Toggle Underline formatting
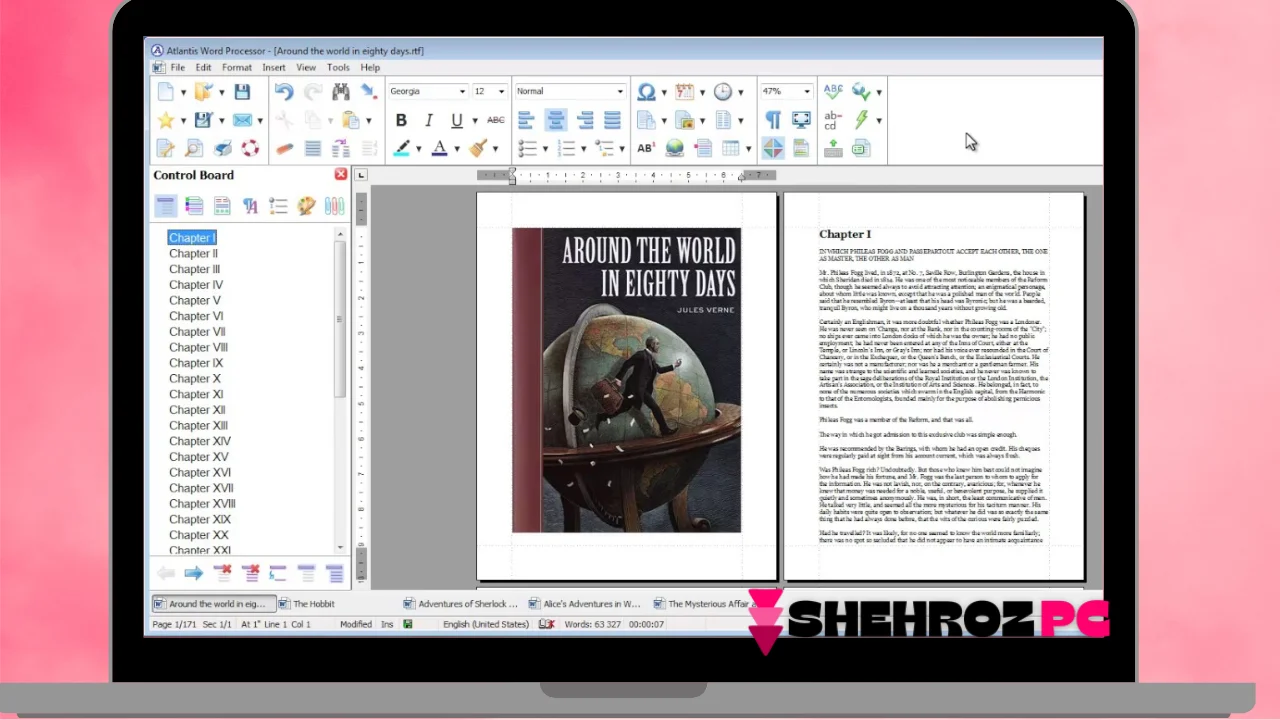The height and width of the screenshot is (720, 1280). (x=457, y=120)
